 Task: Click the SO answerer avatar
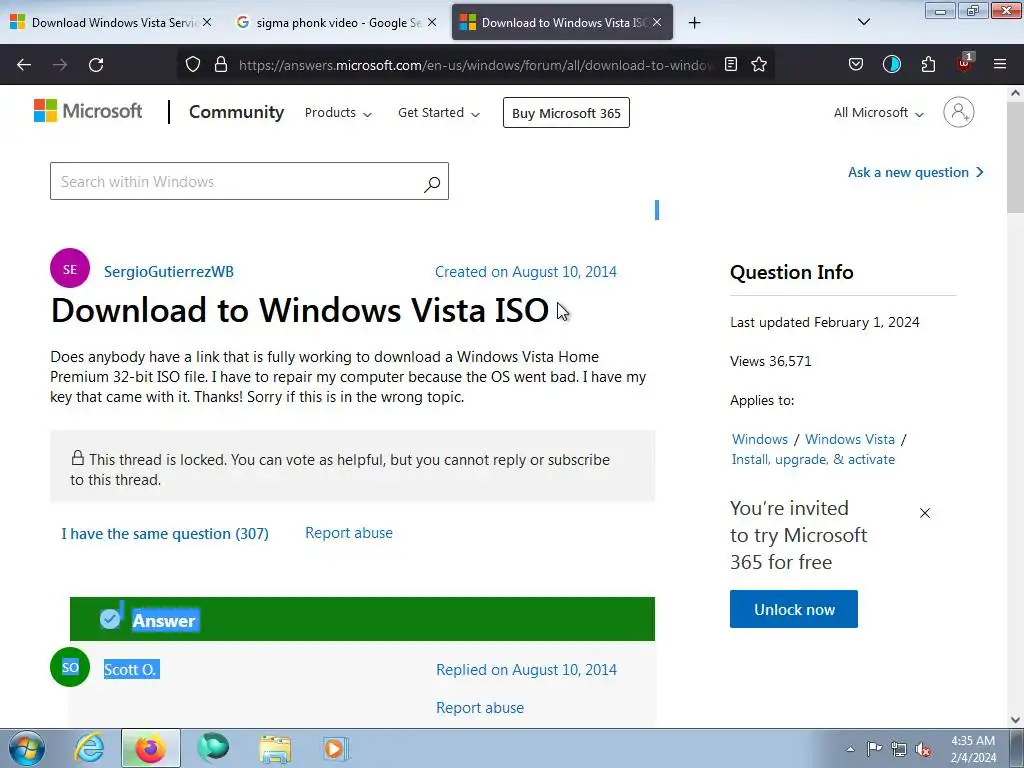(x=70, y=667)
